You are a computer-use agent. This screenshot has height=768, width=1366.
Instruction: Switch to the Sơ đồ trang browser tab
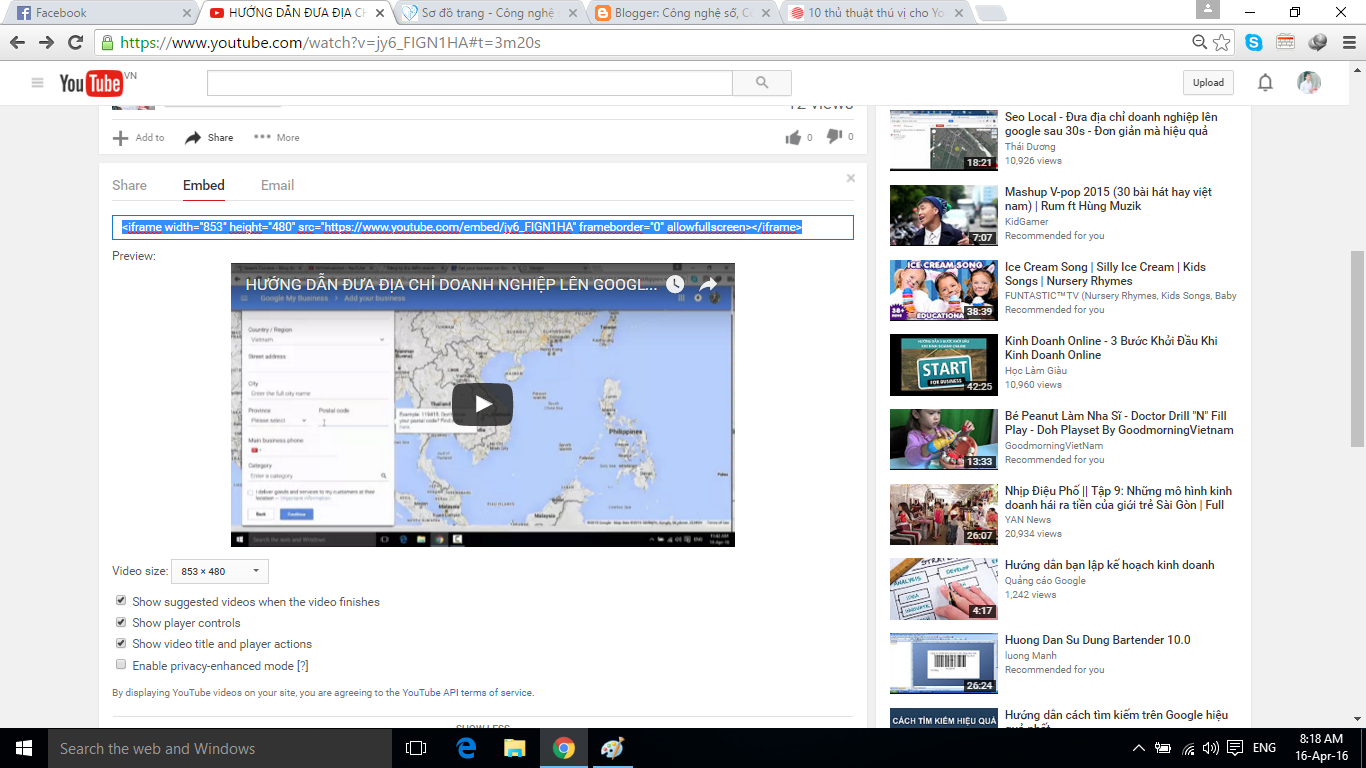(490, 13)
